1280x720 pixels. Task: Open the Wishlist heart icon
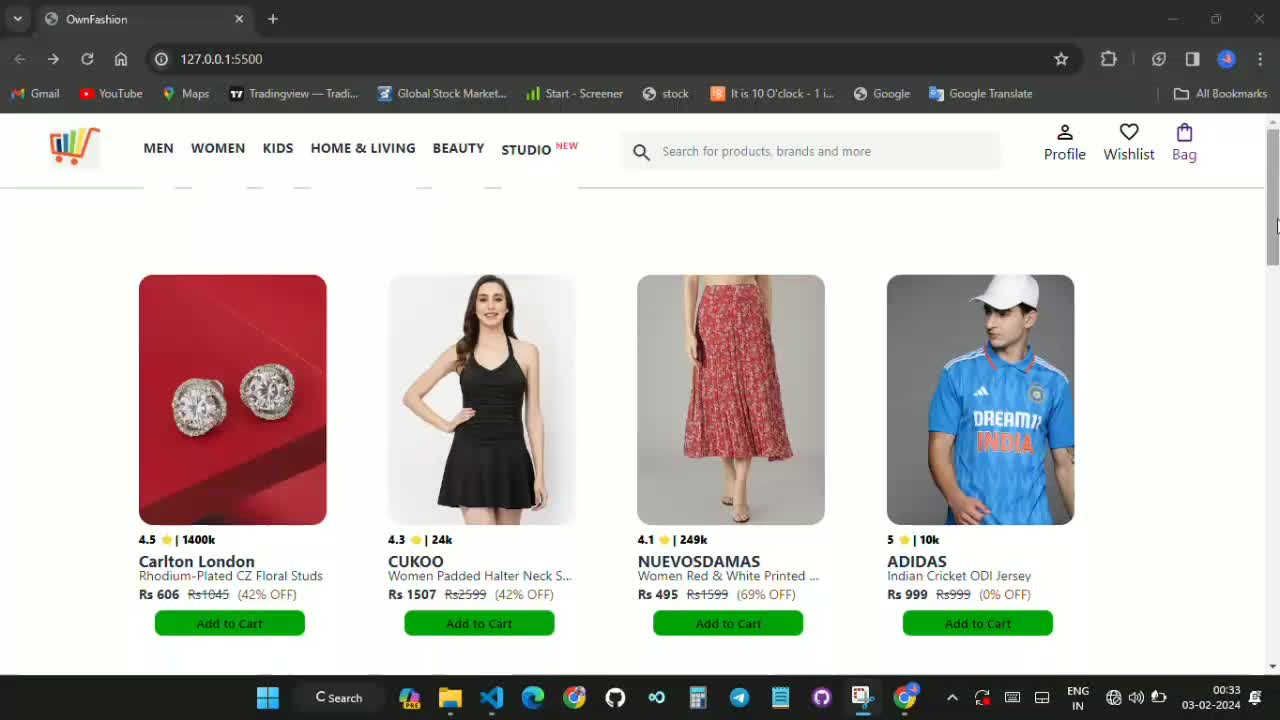[x=1129, y=132]
